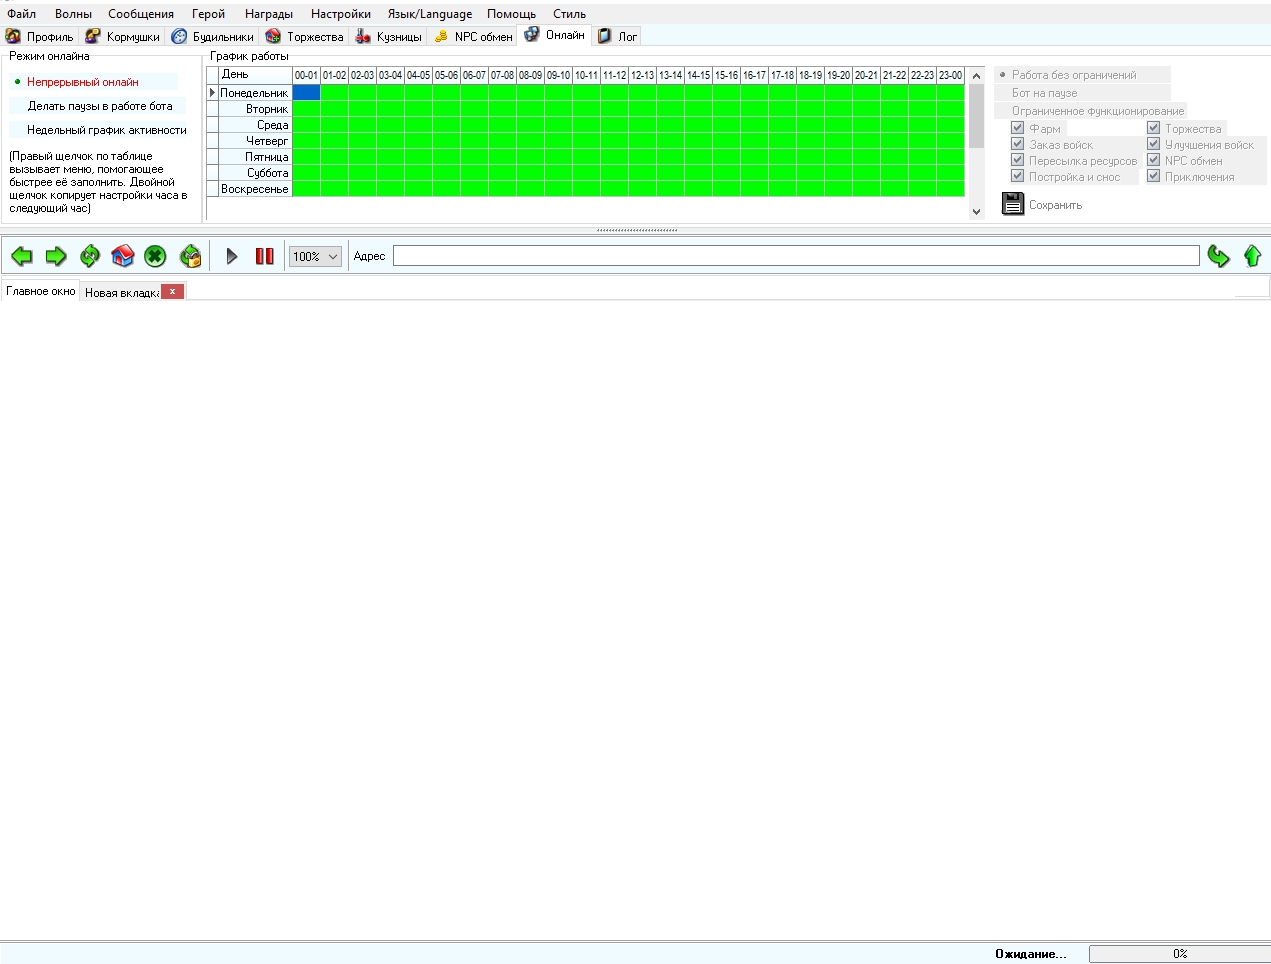Open the Настройки menu
Screen dimensions: 1271x964
coord(340,14)
